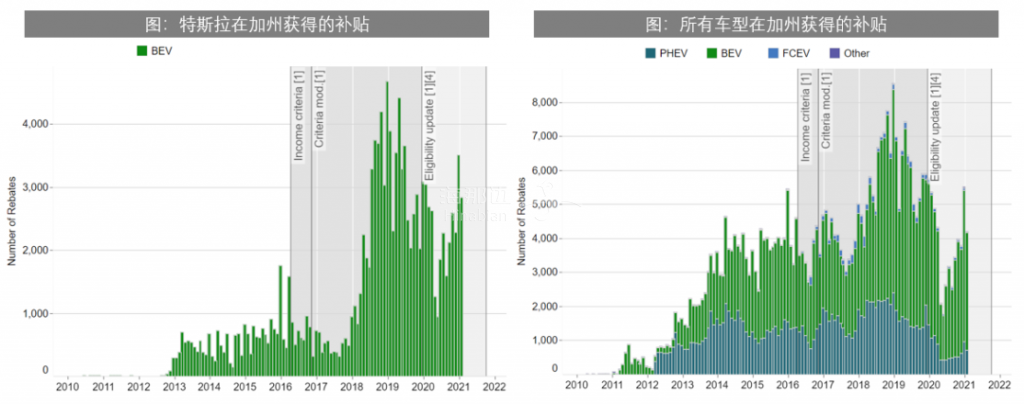Click the 2015 x-axis label in all-models chart
This screenshot has height=404, width=1024.
[752, 387]
